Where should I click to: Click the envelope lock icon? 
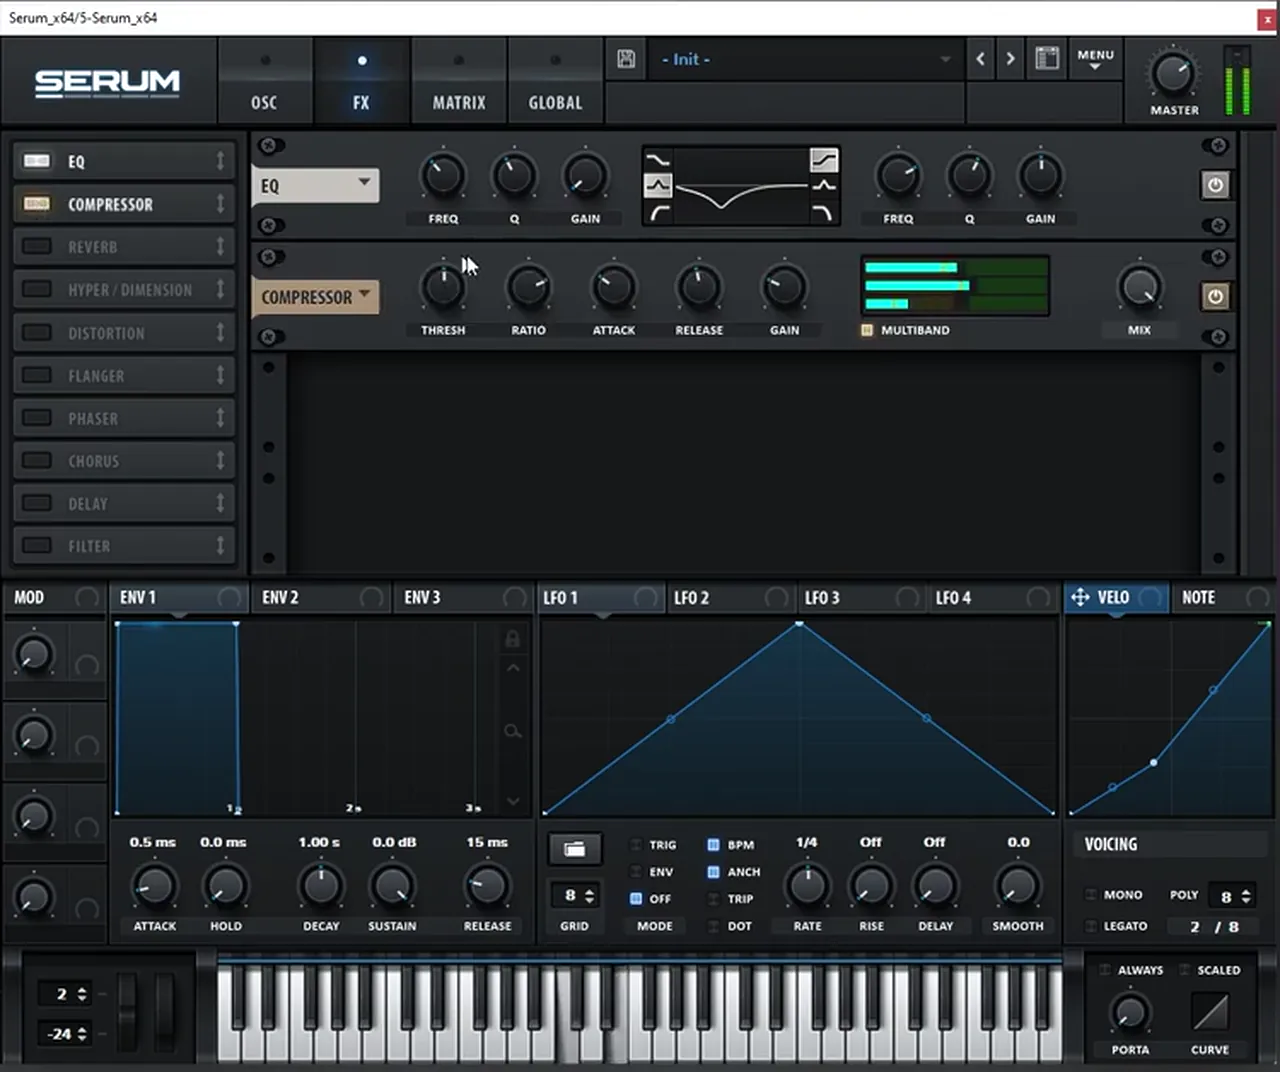(513, 639)
